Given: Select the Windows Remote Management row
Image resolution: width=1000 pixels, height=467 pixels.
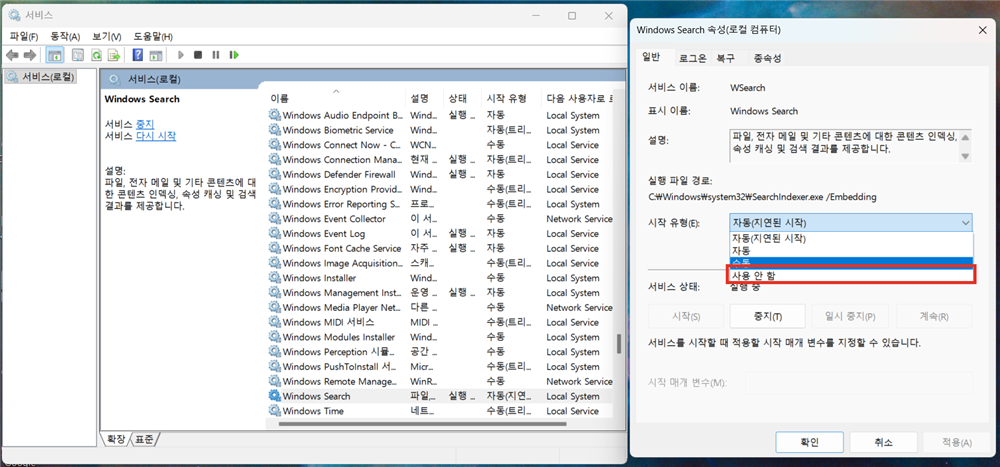Looking at the screenshot, I should (440, 382).
